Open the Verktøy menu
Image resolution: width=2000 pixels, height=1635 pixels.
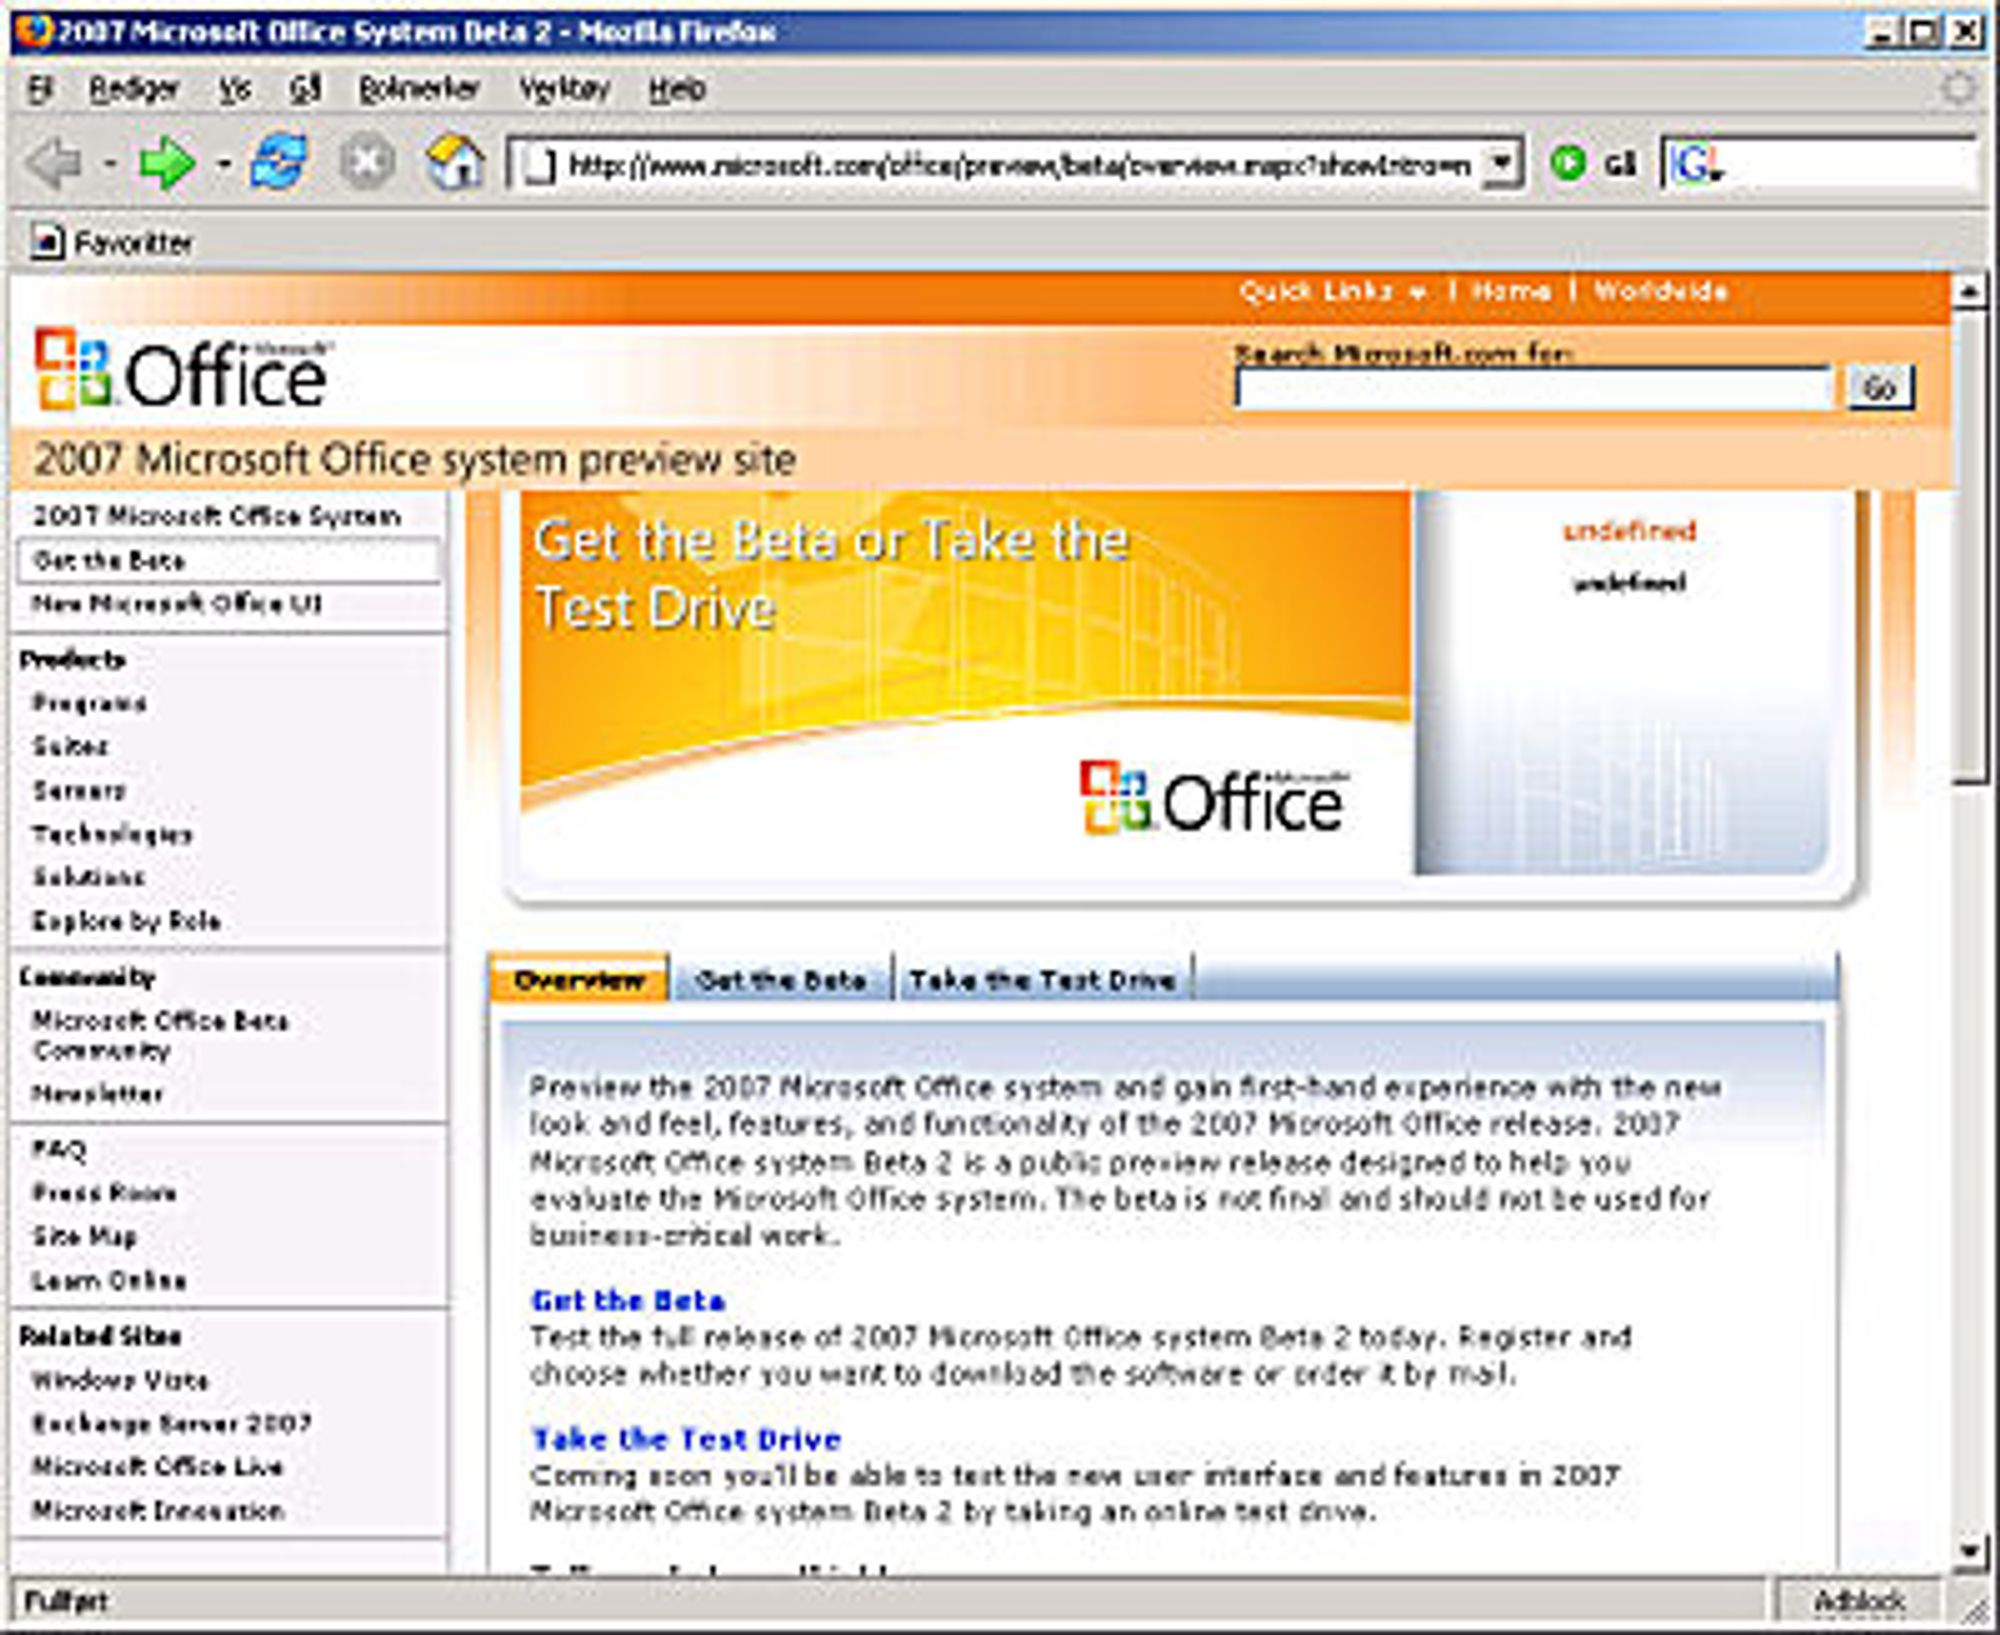pos(564,89)
